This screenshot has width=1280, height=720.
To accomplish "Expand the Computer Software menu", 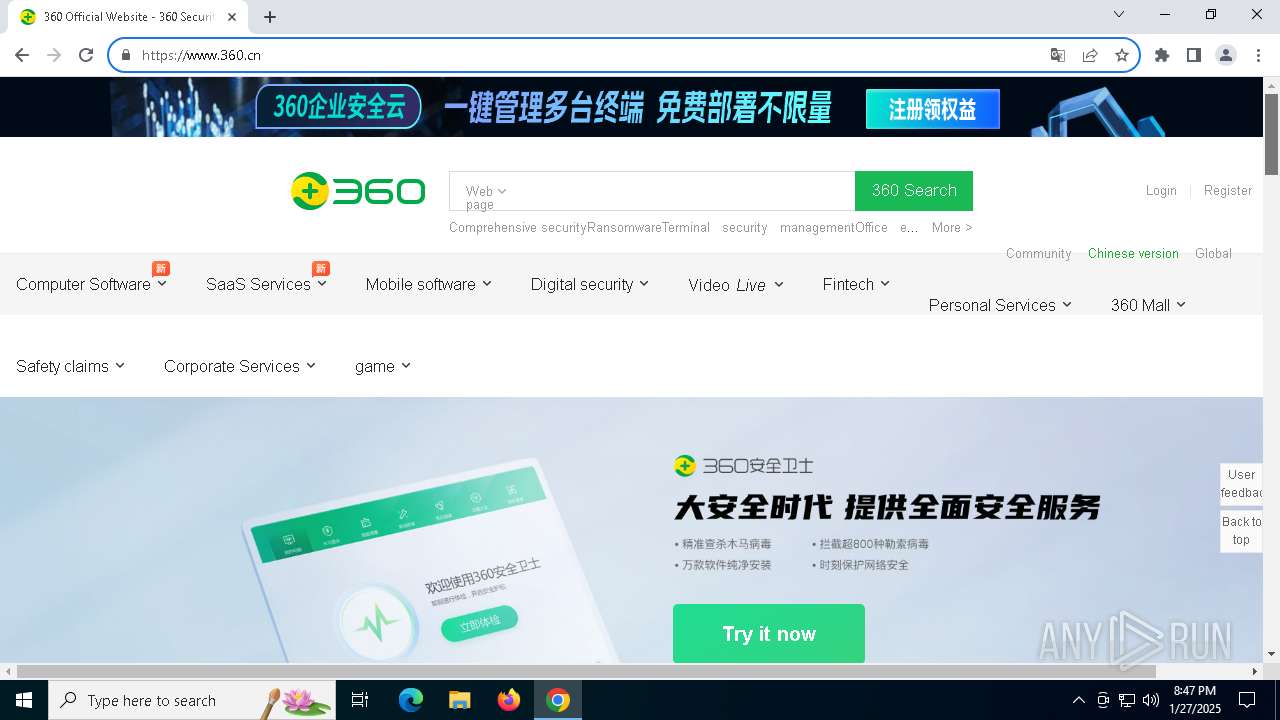I will [91, 284].
